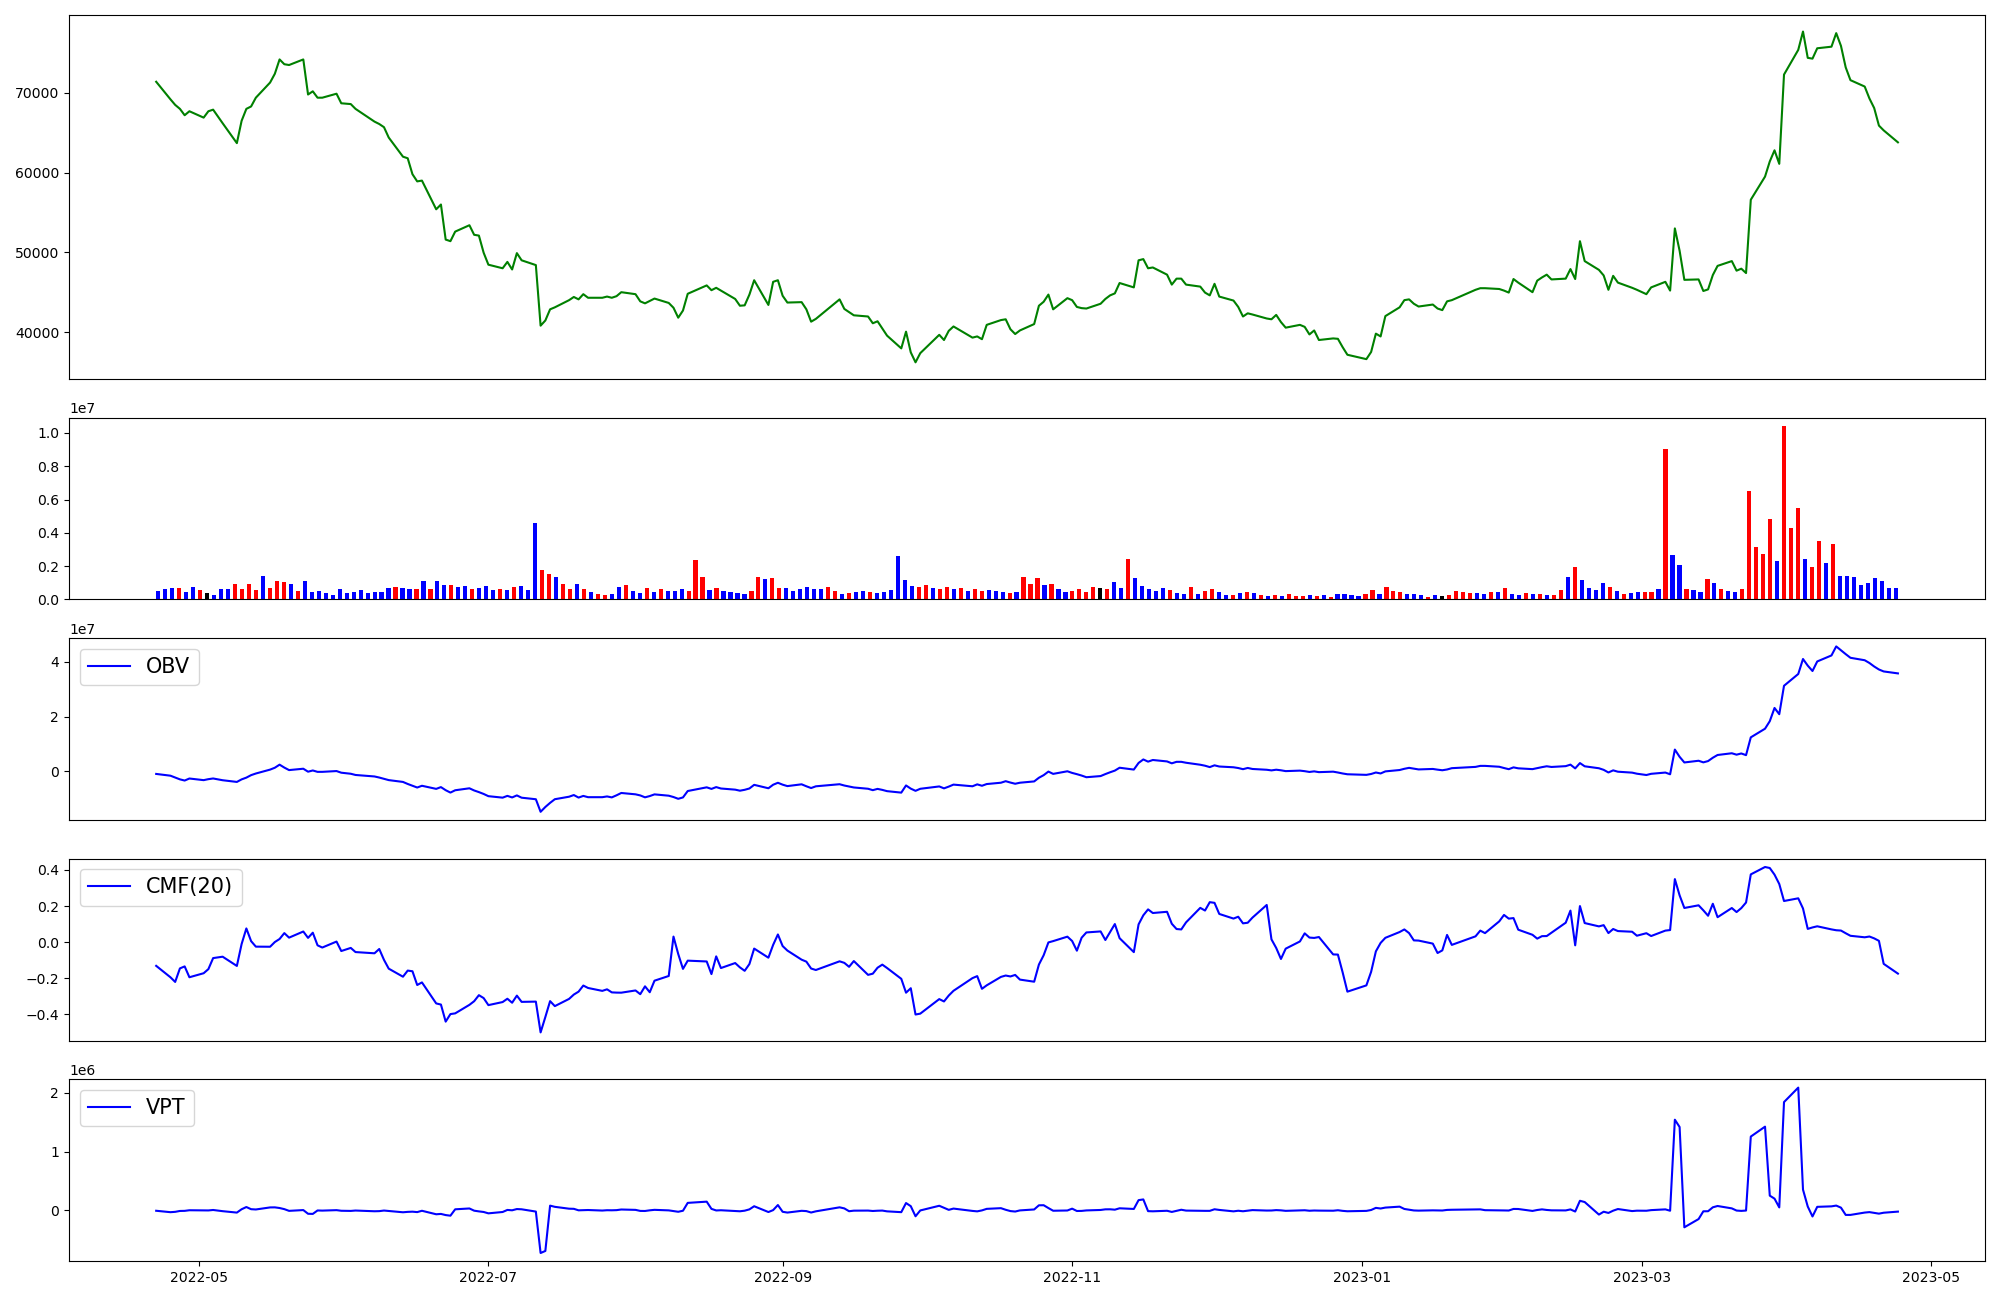The width and height of the screenshot is (2000, 1300).
Task: Click the OBV legend label
Action: point(167,666)
